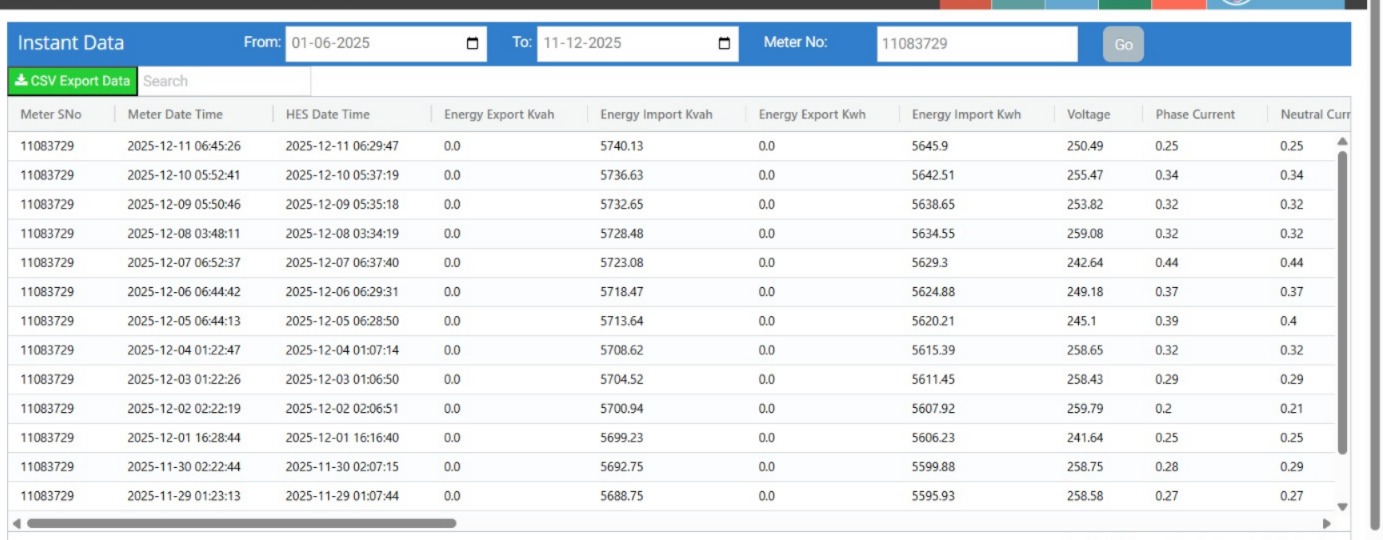Open the To date calendar picker icon
This screenshot has height=540, width=1383.
724,44
